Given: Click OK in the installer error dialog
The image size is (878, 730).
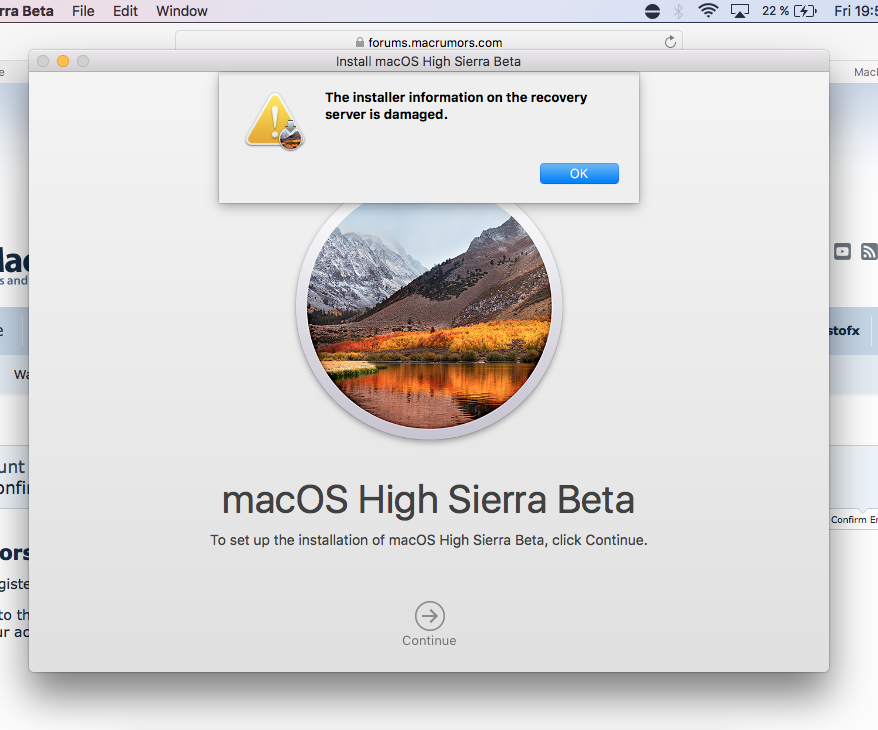Looking at the screenshot, I should [x=579, y=174].
